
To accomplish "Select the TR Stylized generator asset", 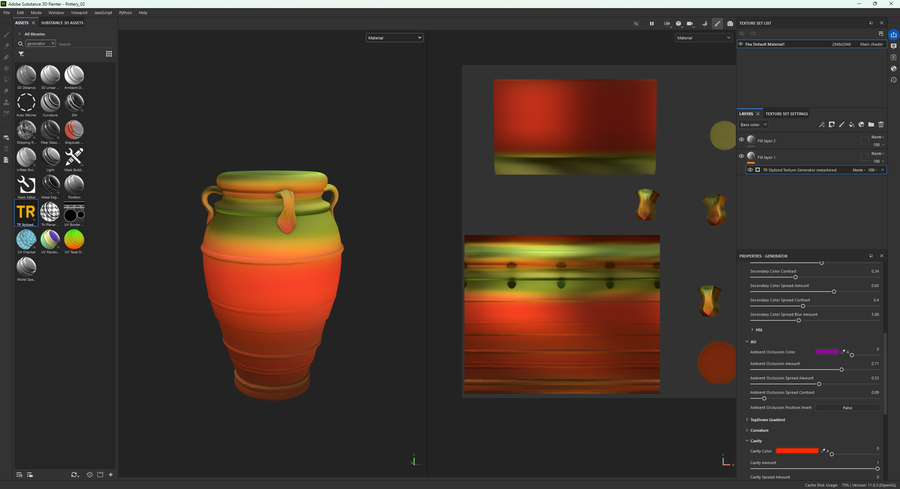I will point(26,212).
